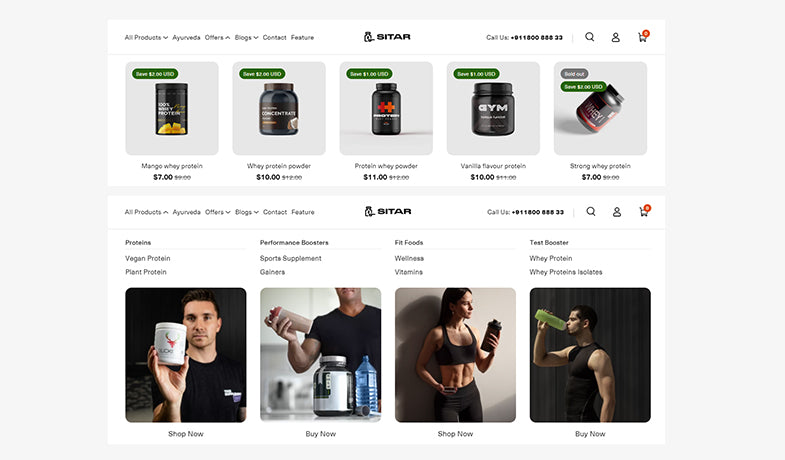Expand All Products dropdown in top header

point(146,38)
